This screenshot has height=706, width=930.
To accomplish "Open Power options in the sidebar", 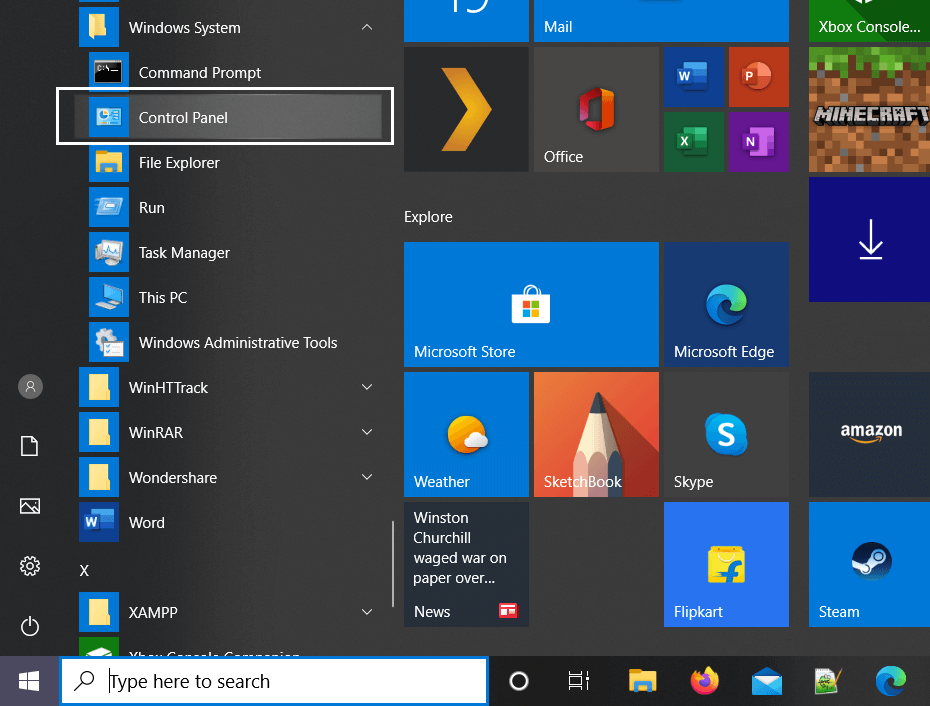I will pos(30,626).
